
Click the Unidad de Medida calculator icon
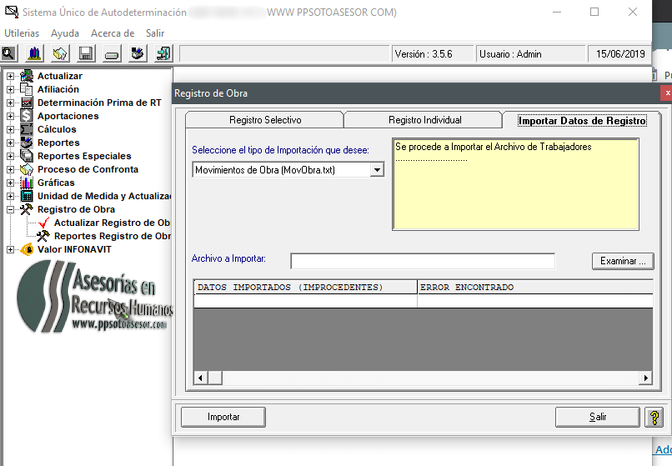[x=27, y=196]
